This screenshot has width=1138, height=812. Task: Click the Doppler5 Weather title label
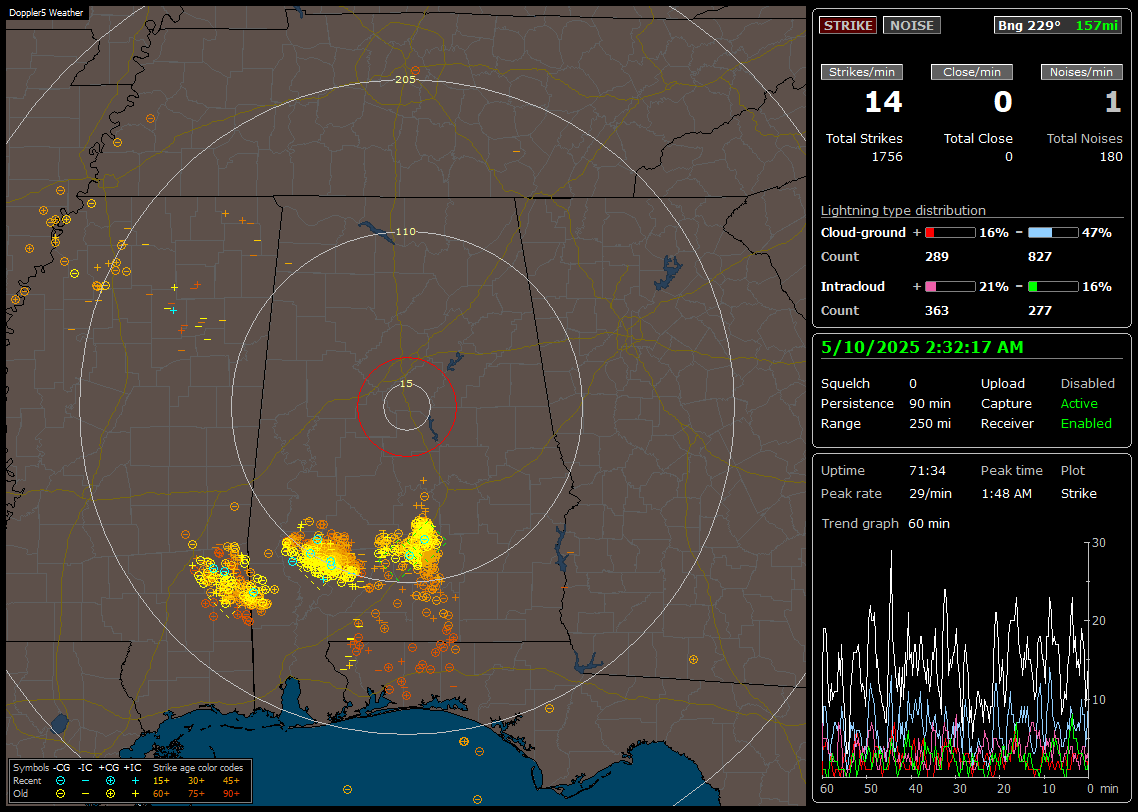click(46, 13)
